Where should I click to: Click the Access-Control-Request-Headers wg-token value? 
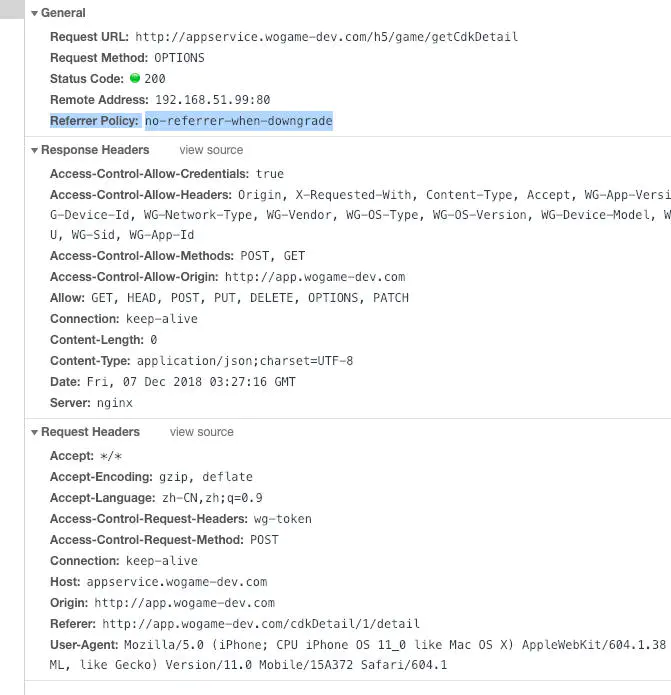284,519
